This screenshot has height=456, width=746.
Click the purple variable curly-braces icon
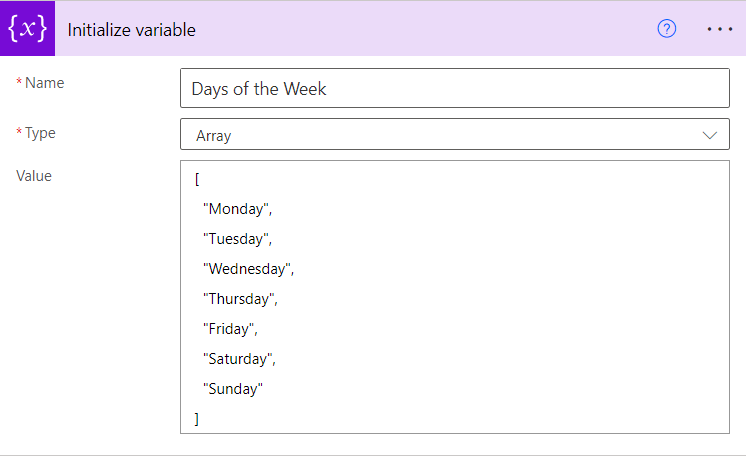pos(27,29)
